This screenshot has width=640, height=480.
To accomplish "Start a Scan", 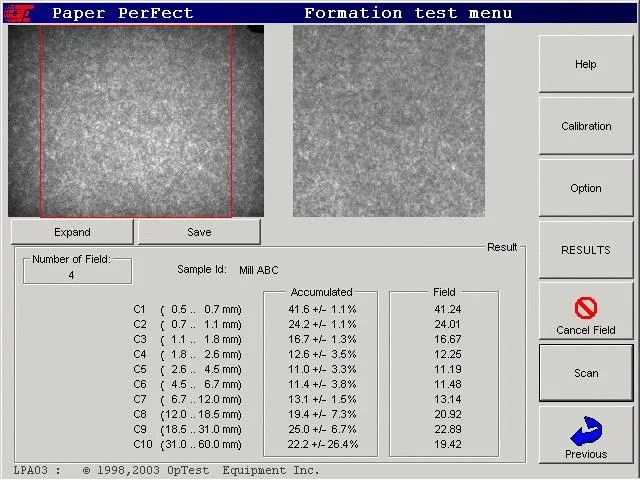I will (x=586, y=373).
